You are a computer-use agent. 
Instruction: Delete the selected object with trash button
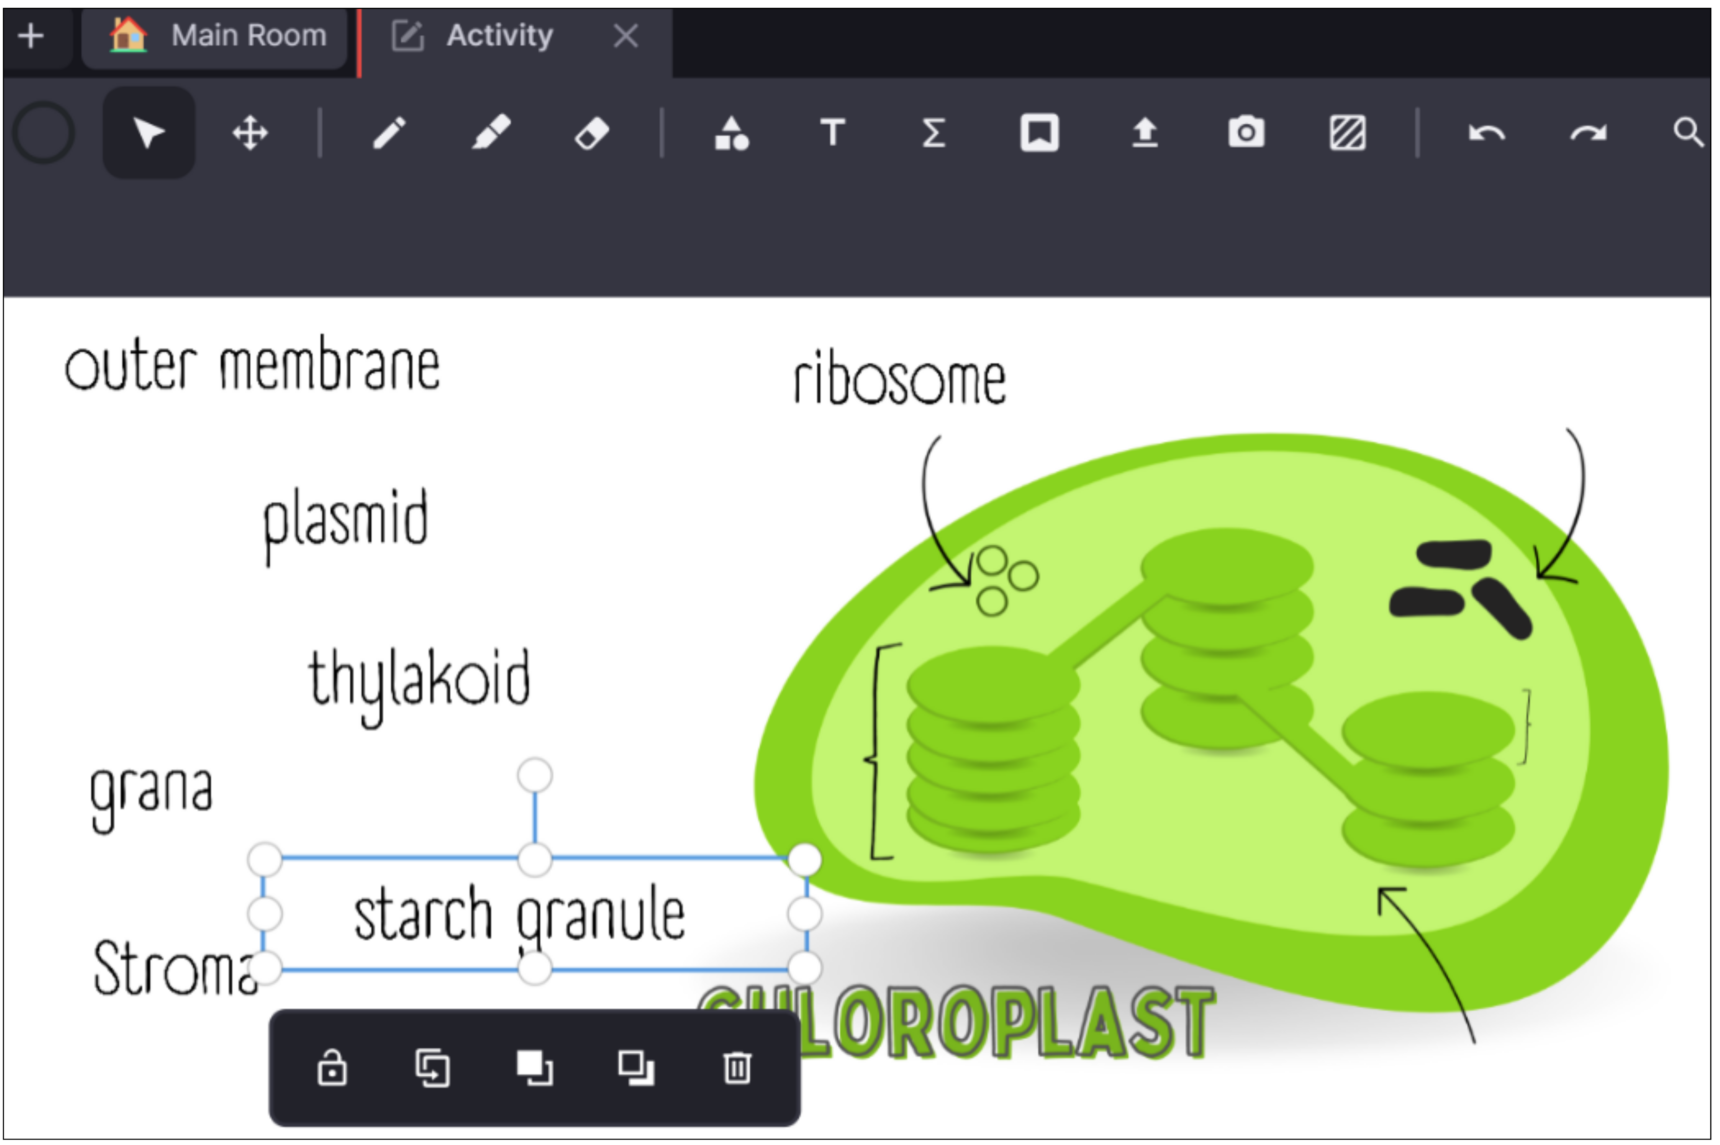(x=737, y=1070)
